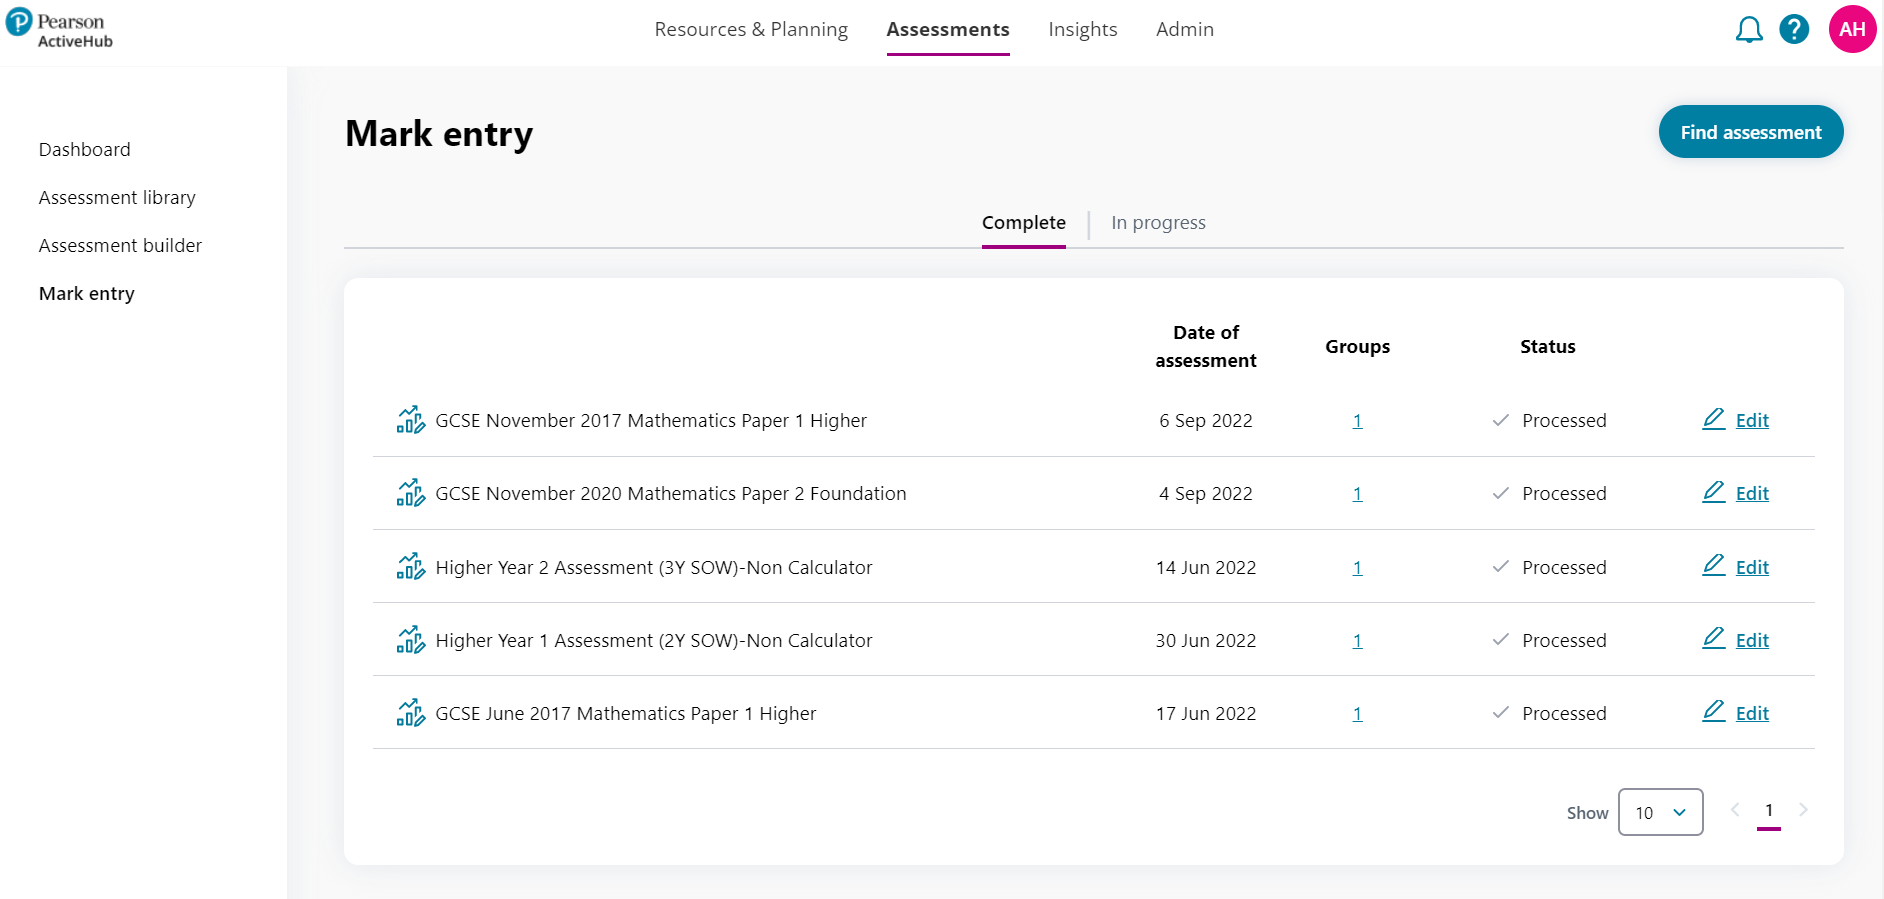Open the AH user profile avatar
The height and width of the screenshot is (899, 1884).
click(1851, 29)
